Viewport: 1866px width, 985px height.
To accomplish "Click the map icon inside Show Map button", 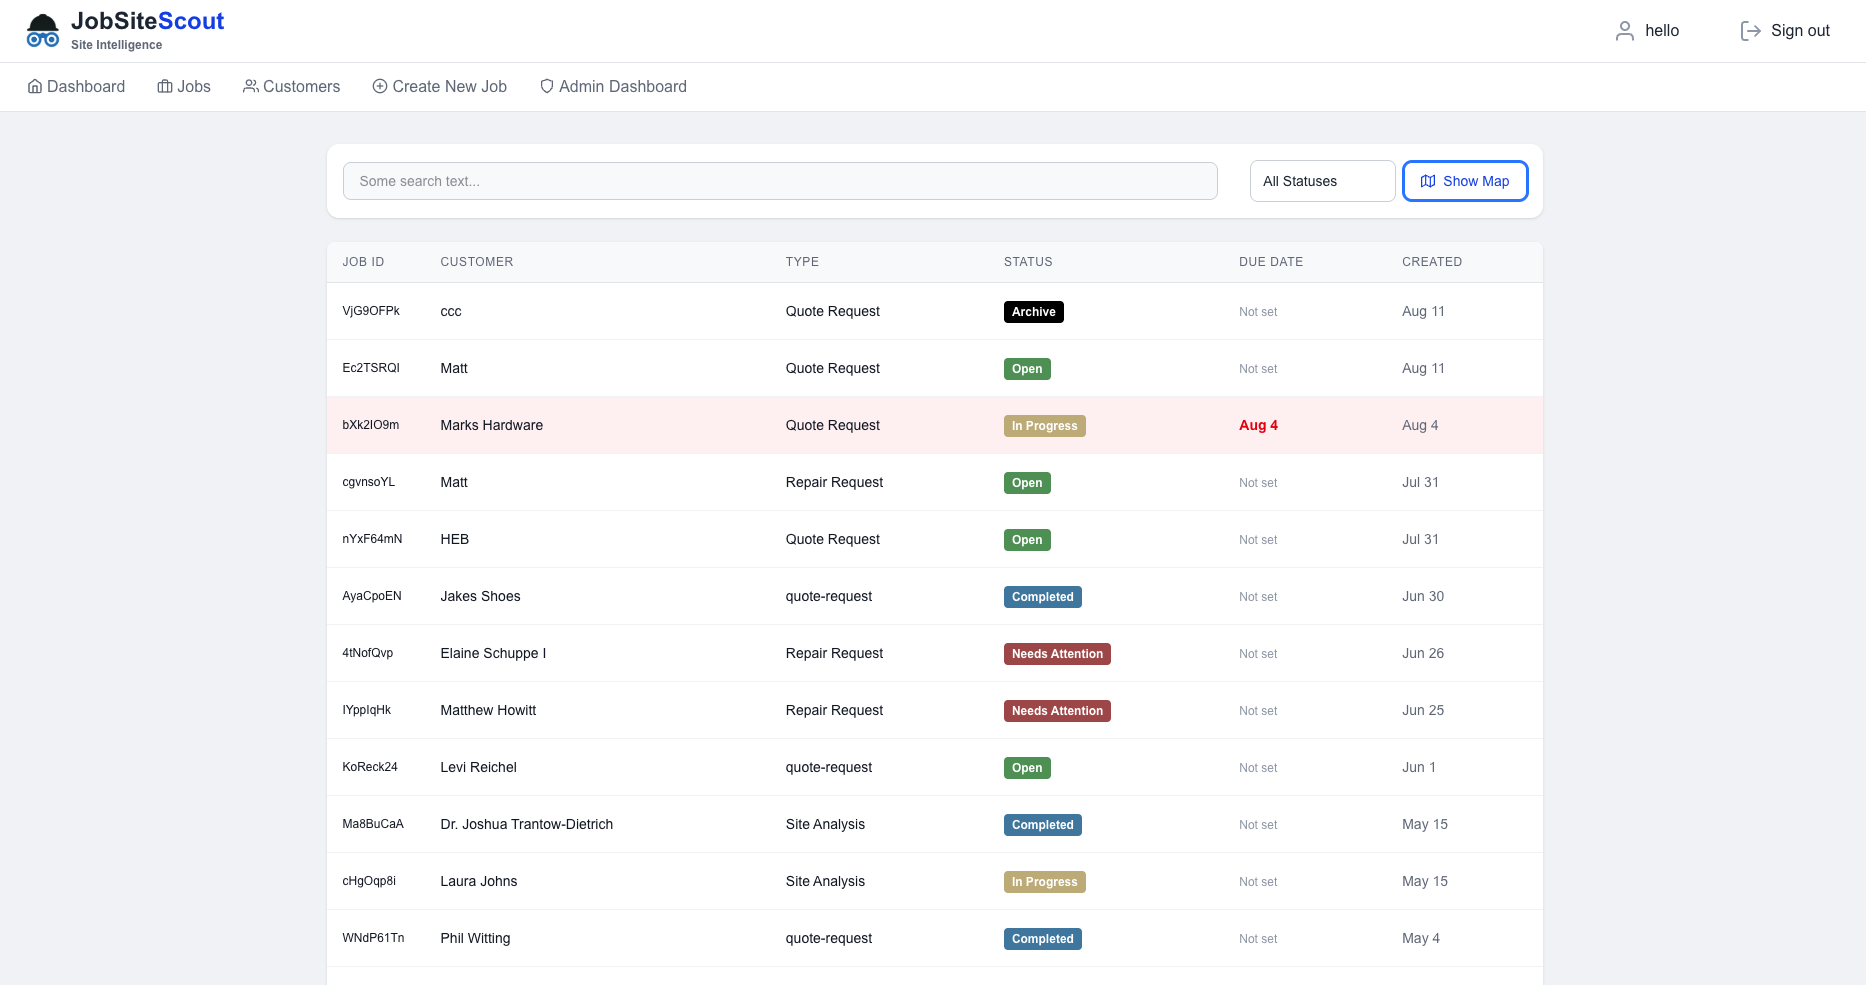I will point(1428,181).
